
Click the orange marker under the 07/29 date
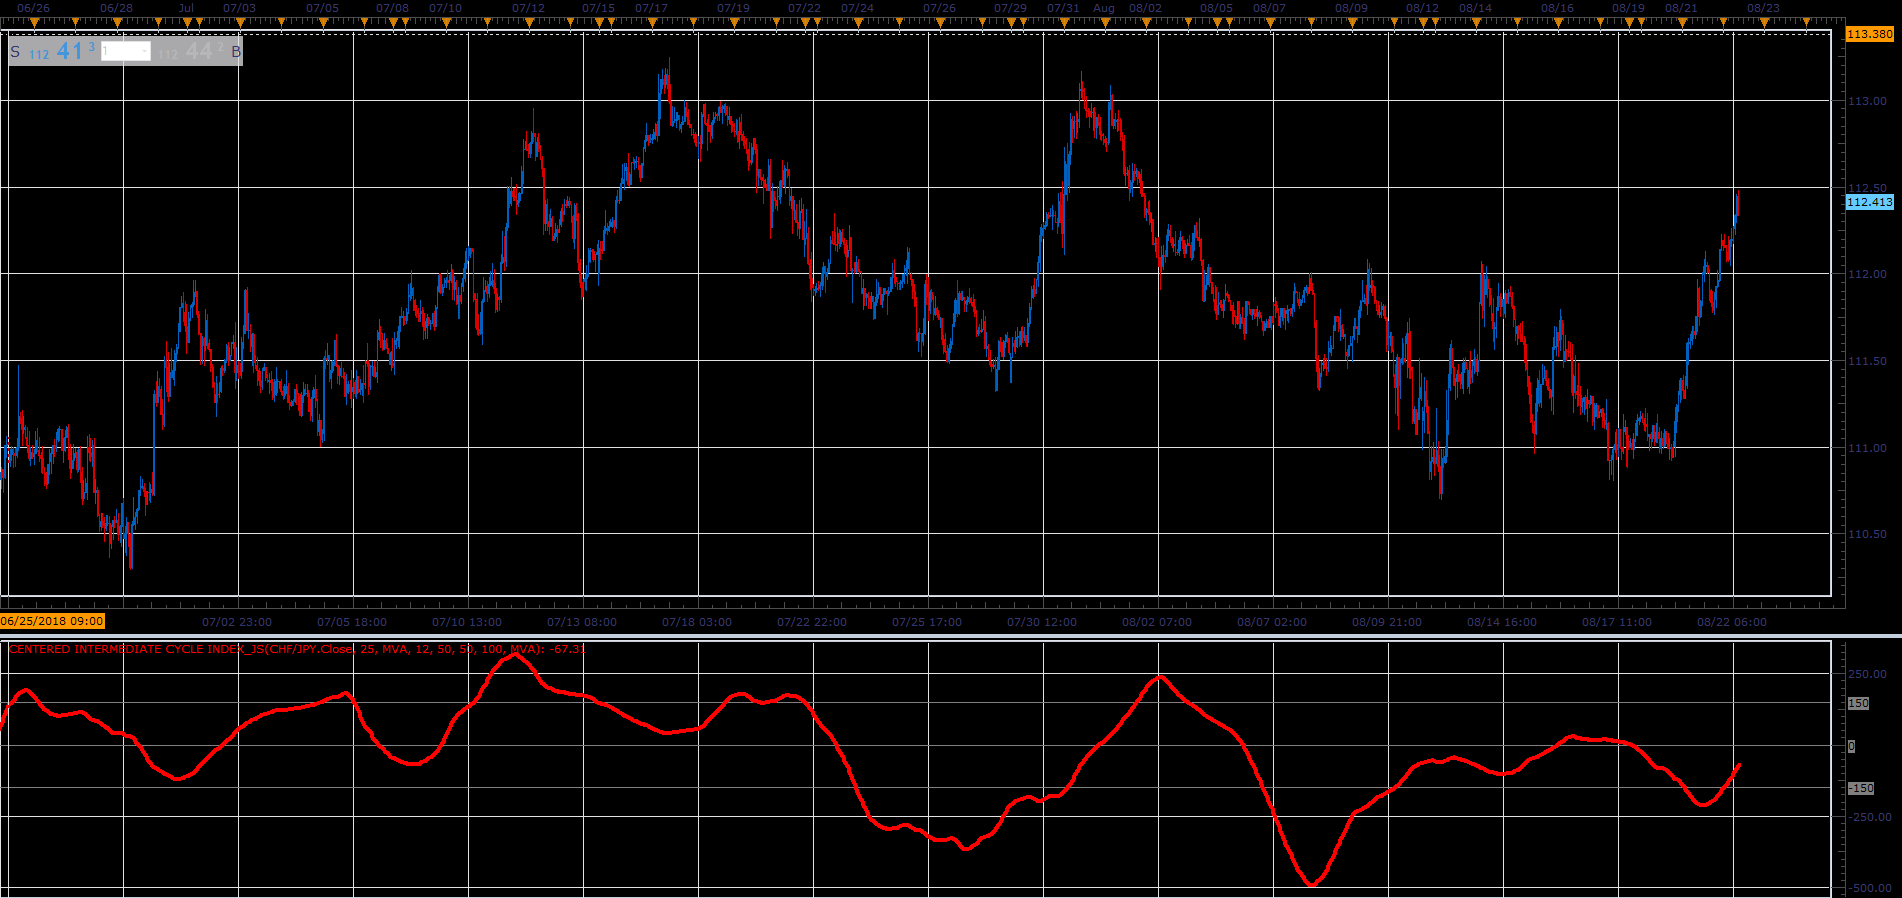[1011, 23]
